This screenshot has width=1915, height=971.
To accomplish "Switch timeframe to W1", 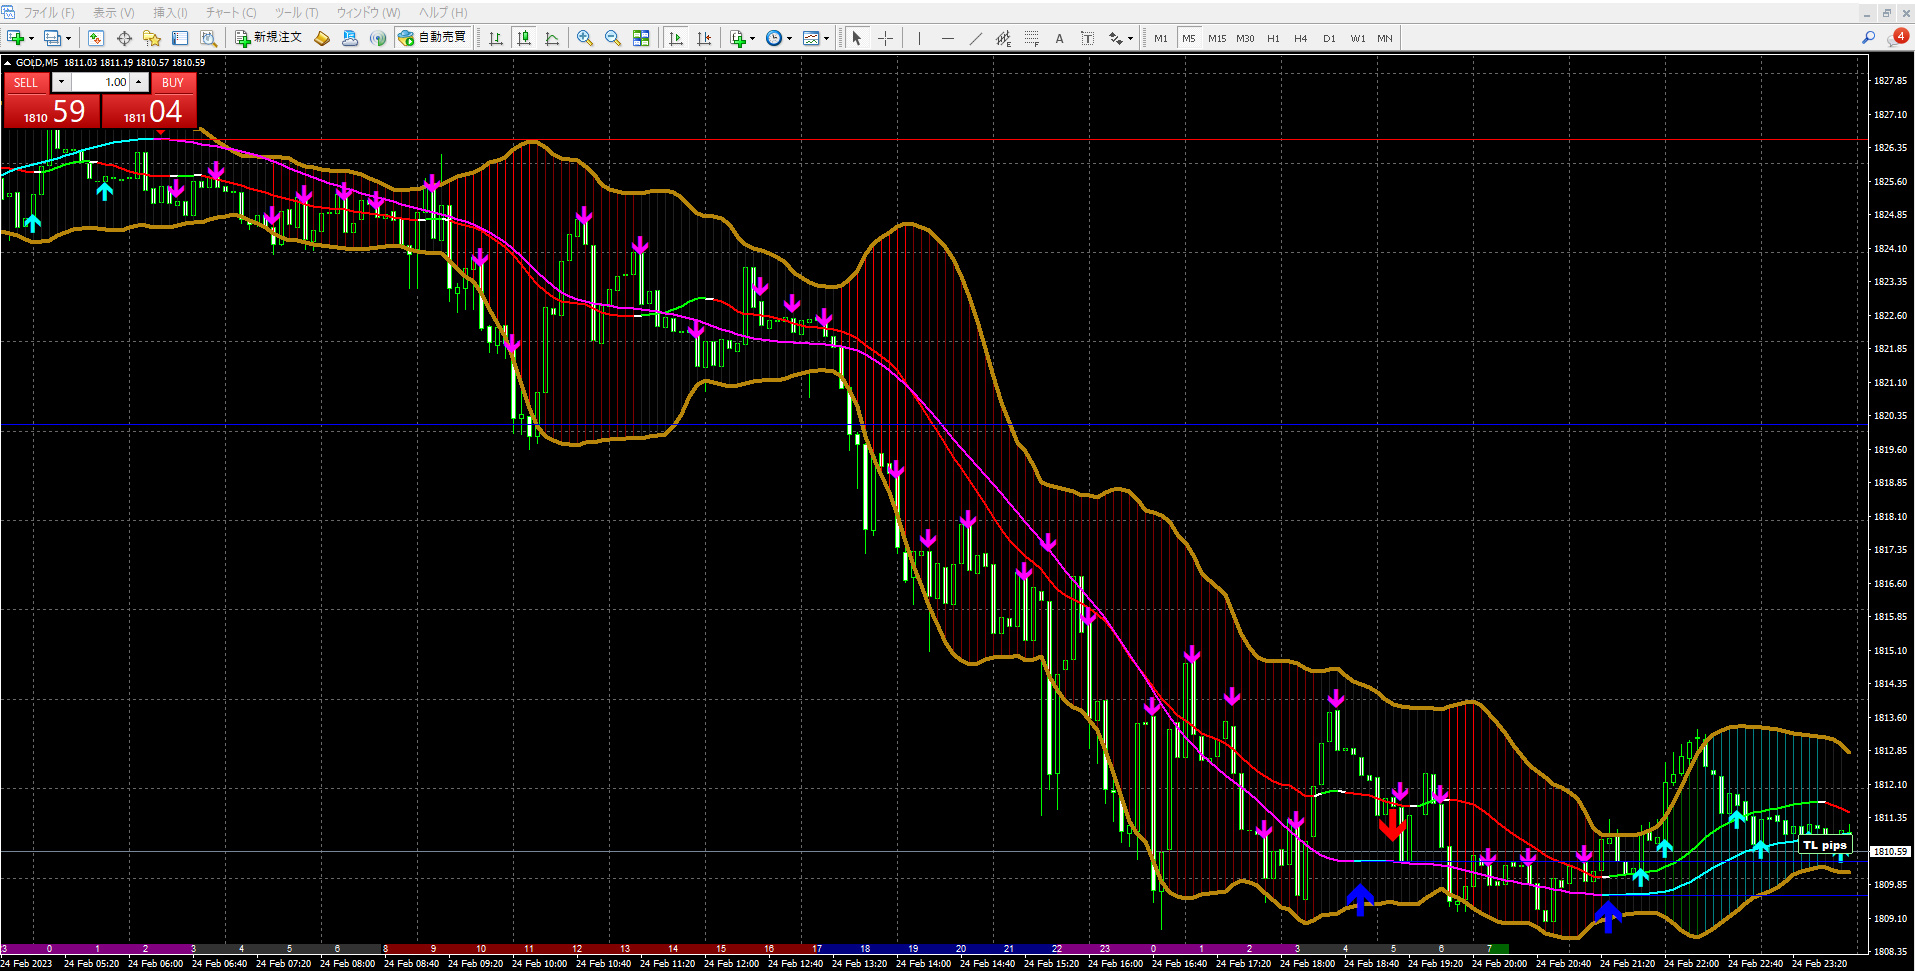I will [x=1357, y=38].
